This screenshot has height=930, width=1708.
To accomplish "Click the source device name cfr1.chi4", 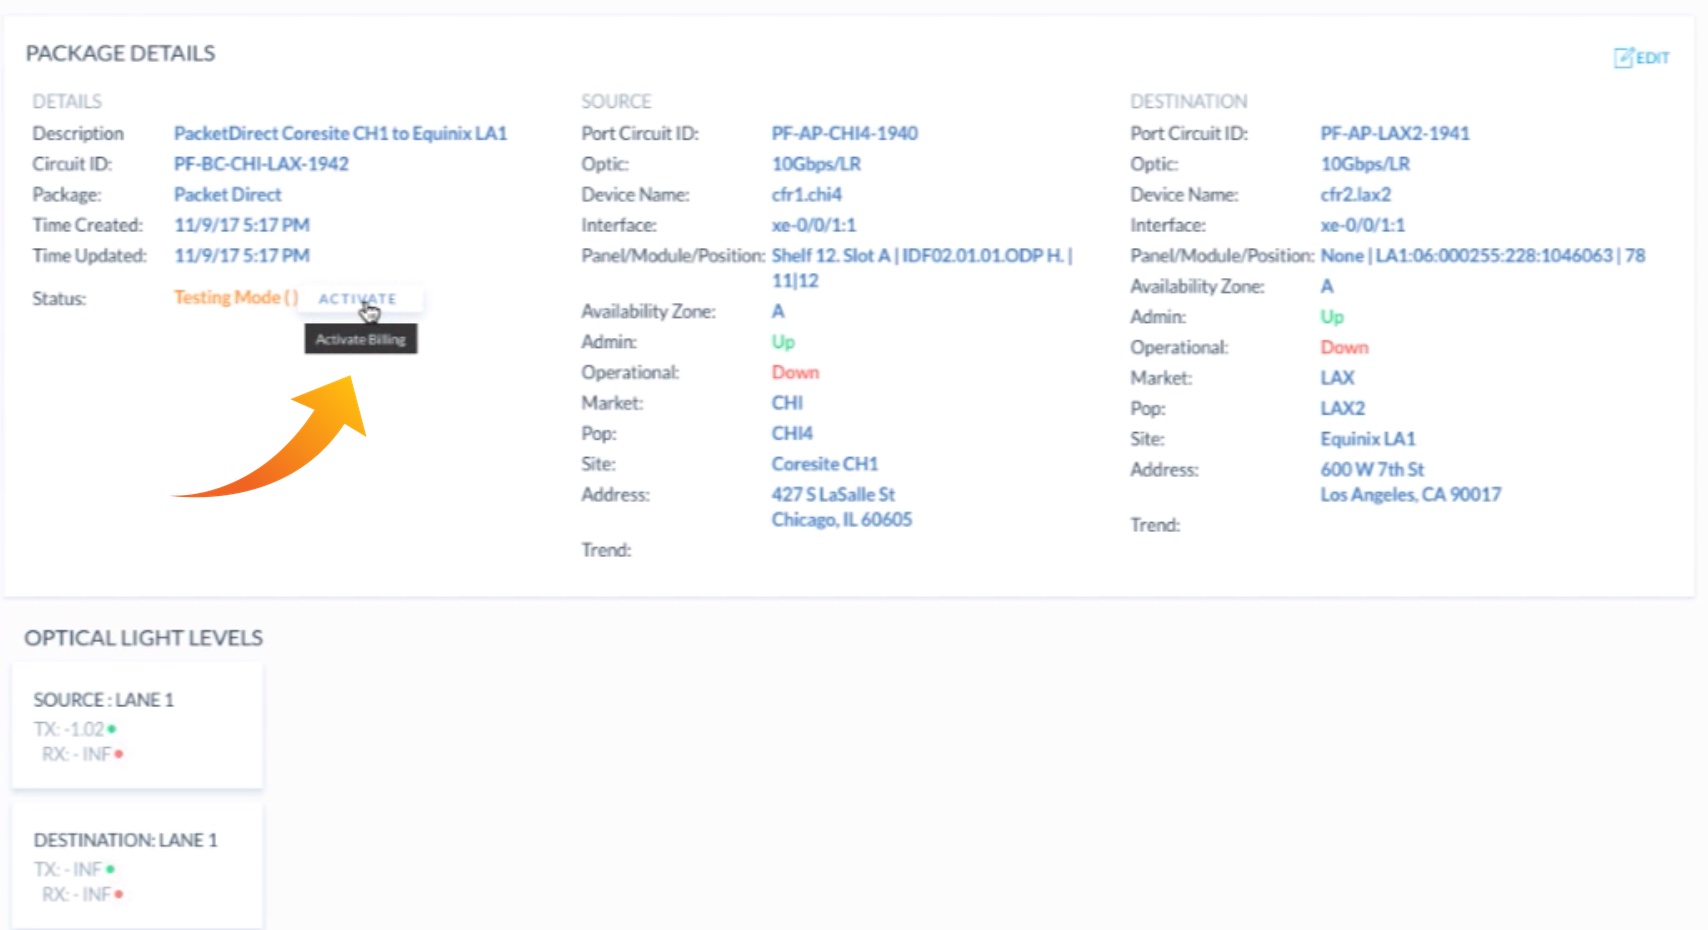I will [x=806, y=194].
